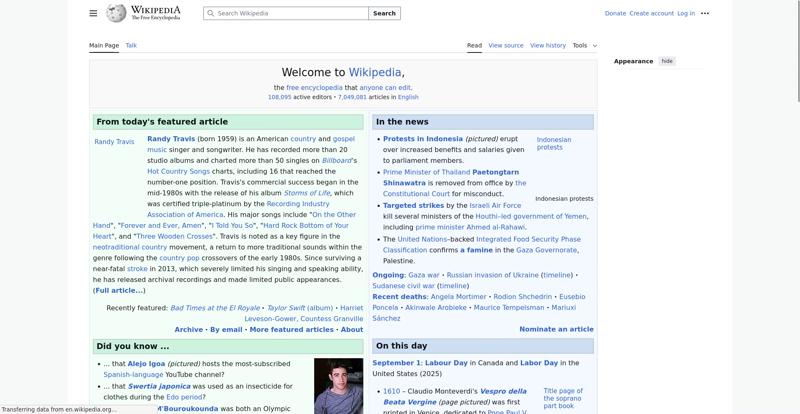Screen dimensions: 800x414
Task: Open More featured articles link
Action: click(x=291, y=330)
